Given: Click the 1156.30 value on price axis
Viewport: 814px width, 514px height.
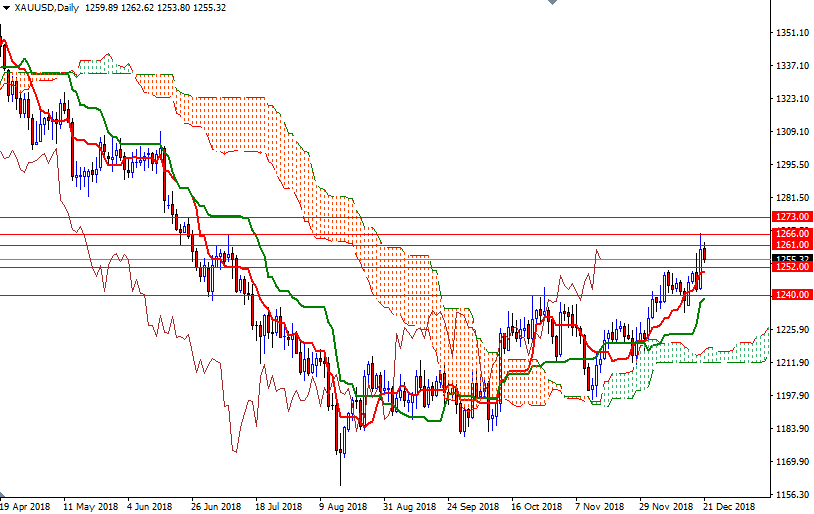Looking at the screenshot, I should pos(792,495).
